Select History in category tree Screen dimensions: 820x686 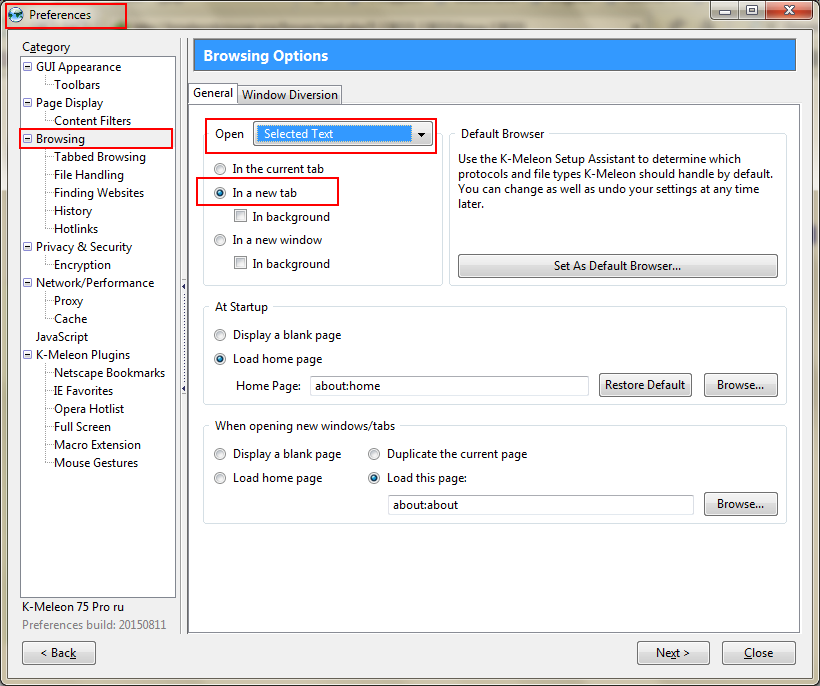pyautogui.click(x=73, y=211)
